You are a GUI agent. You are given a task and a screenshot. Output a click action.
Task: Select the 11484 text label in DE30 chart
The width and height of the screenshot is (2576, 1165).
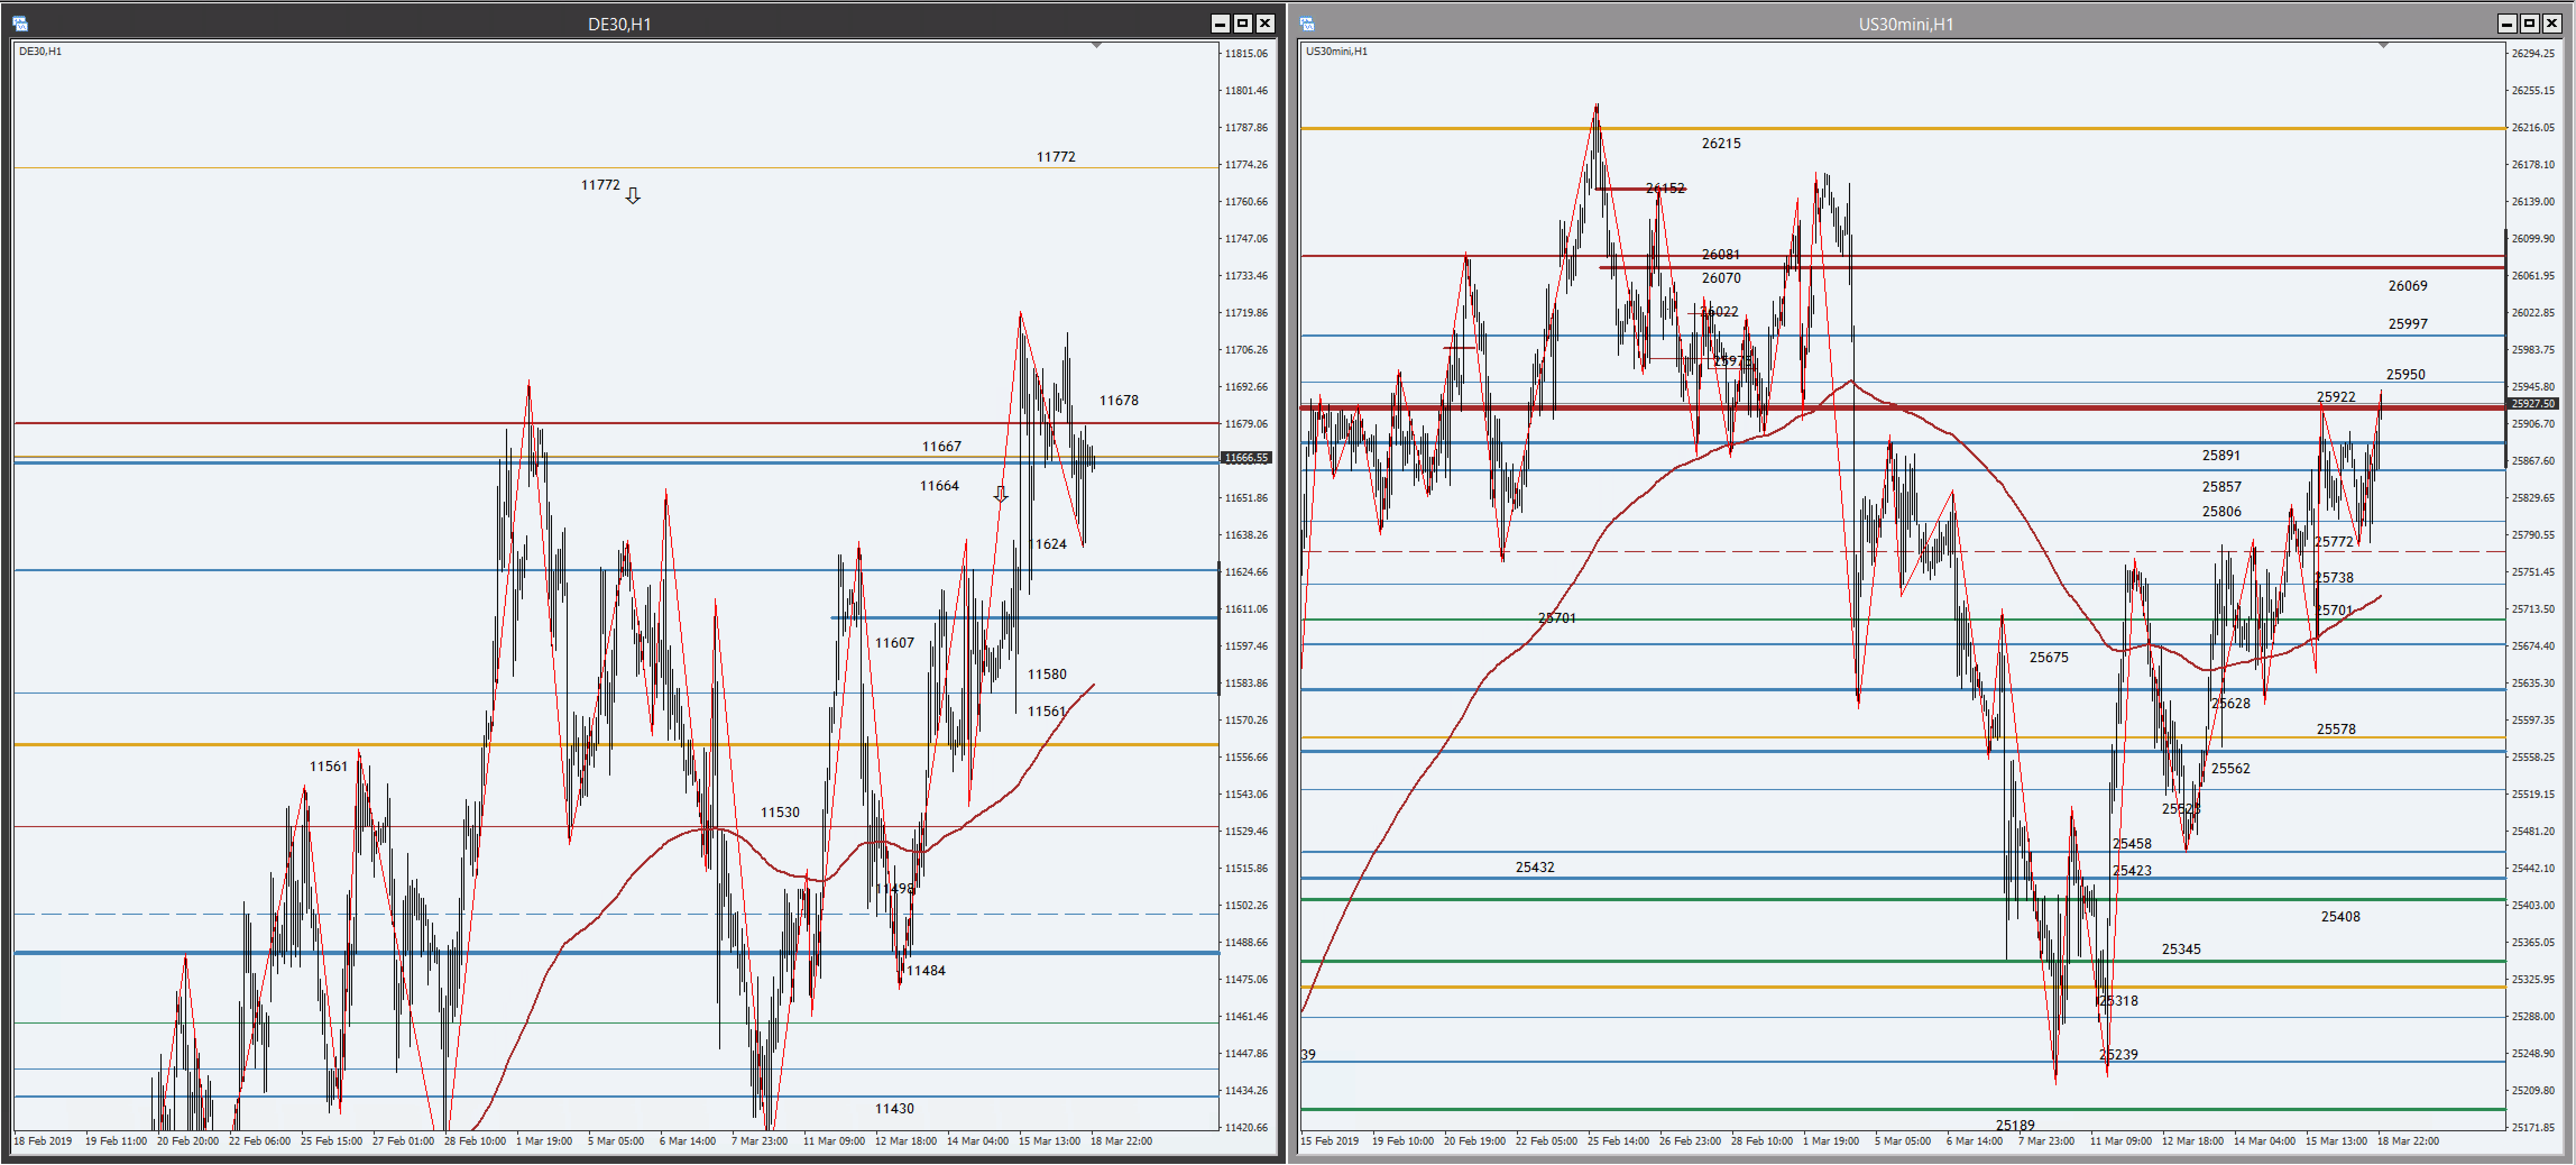[926, 971]
